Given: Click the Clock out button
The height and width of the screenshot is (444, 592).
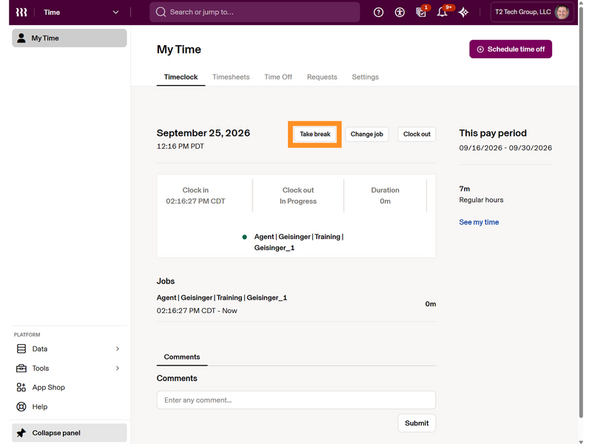Looking at the screenshot, I should click(x=416, y=134).
